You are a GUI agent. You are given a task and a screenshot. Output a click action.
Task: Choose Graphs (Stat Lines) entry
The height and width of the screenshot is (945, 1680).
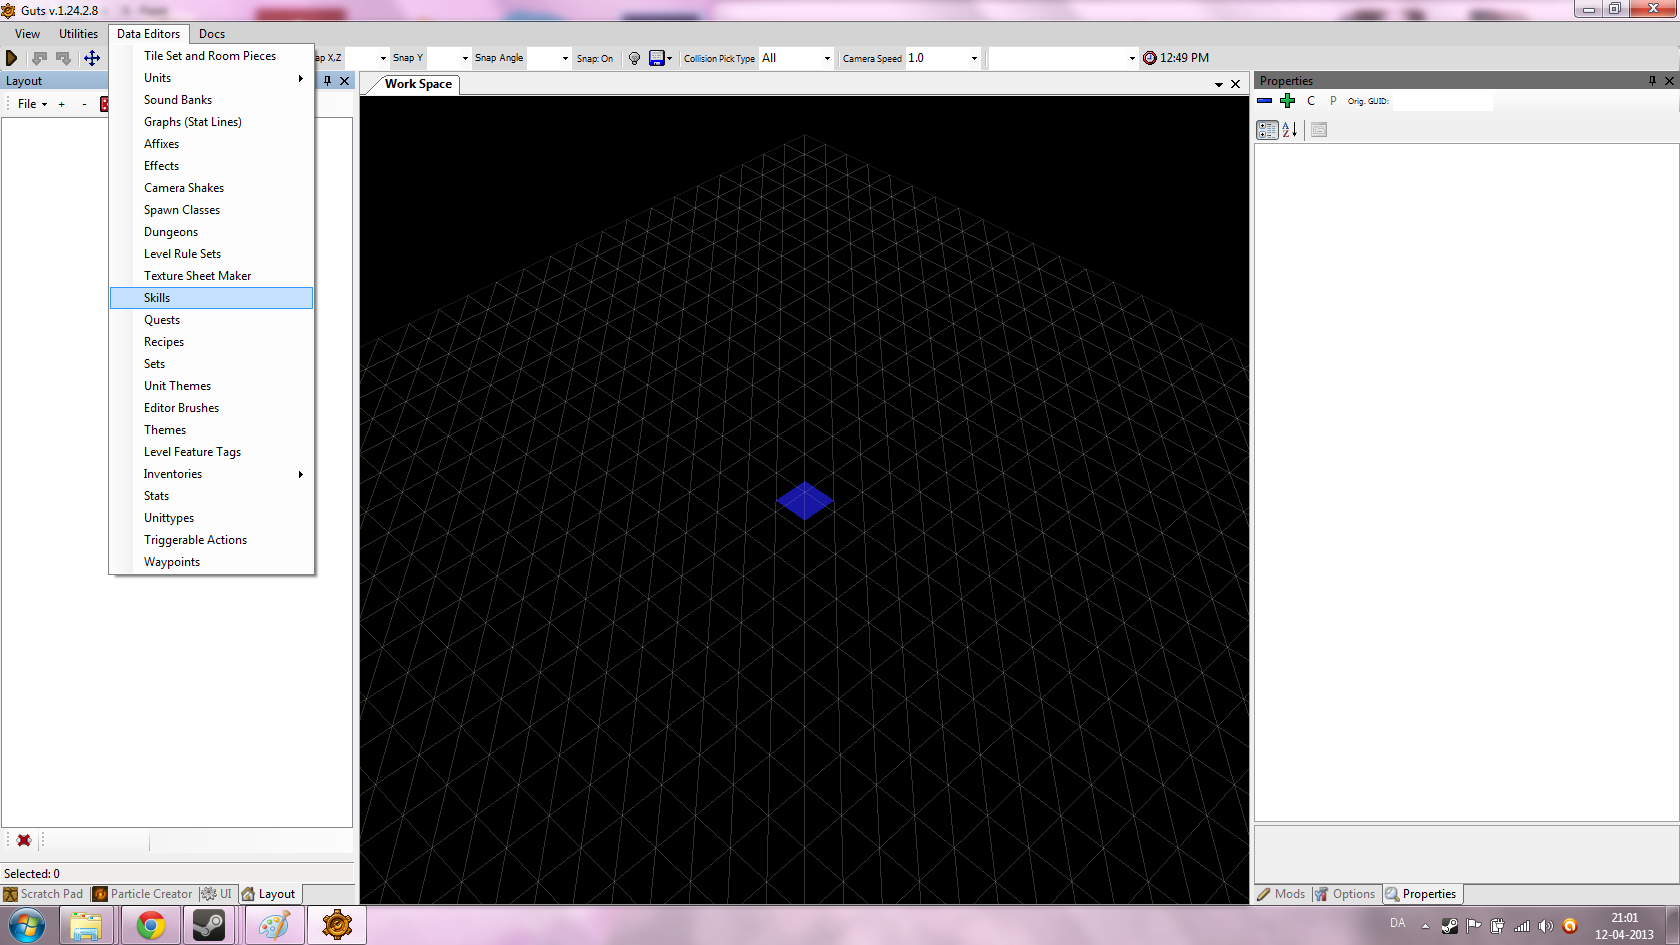click(x=211, y=122)
